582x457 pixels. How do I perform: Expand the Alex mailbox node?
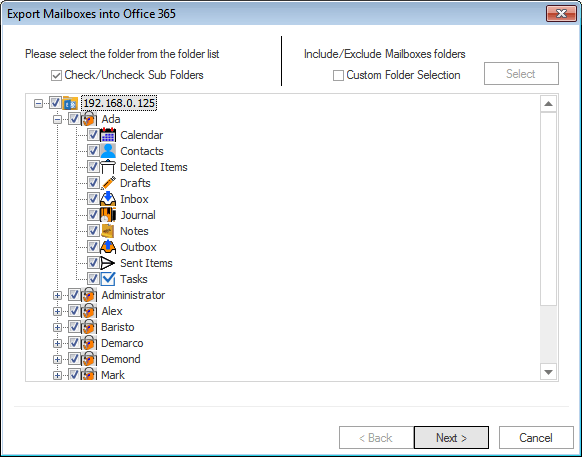57,311
